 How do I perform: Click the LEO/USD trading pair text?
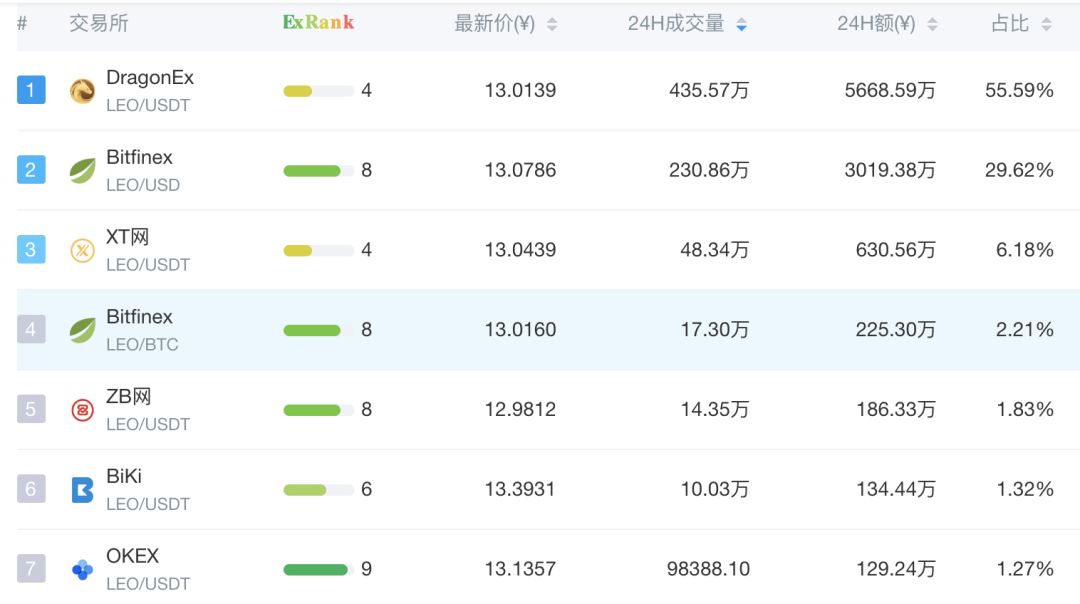(x=143, y=185)
